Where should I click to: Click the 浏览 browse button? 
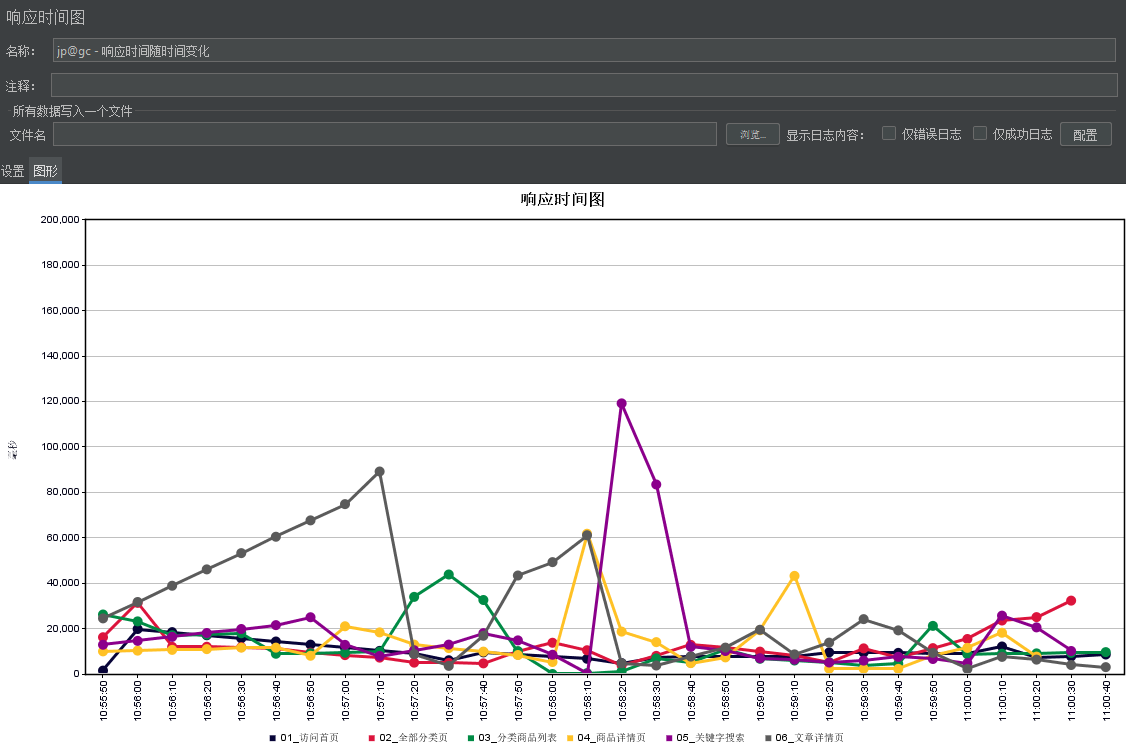(x=753, y=134)
